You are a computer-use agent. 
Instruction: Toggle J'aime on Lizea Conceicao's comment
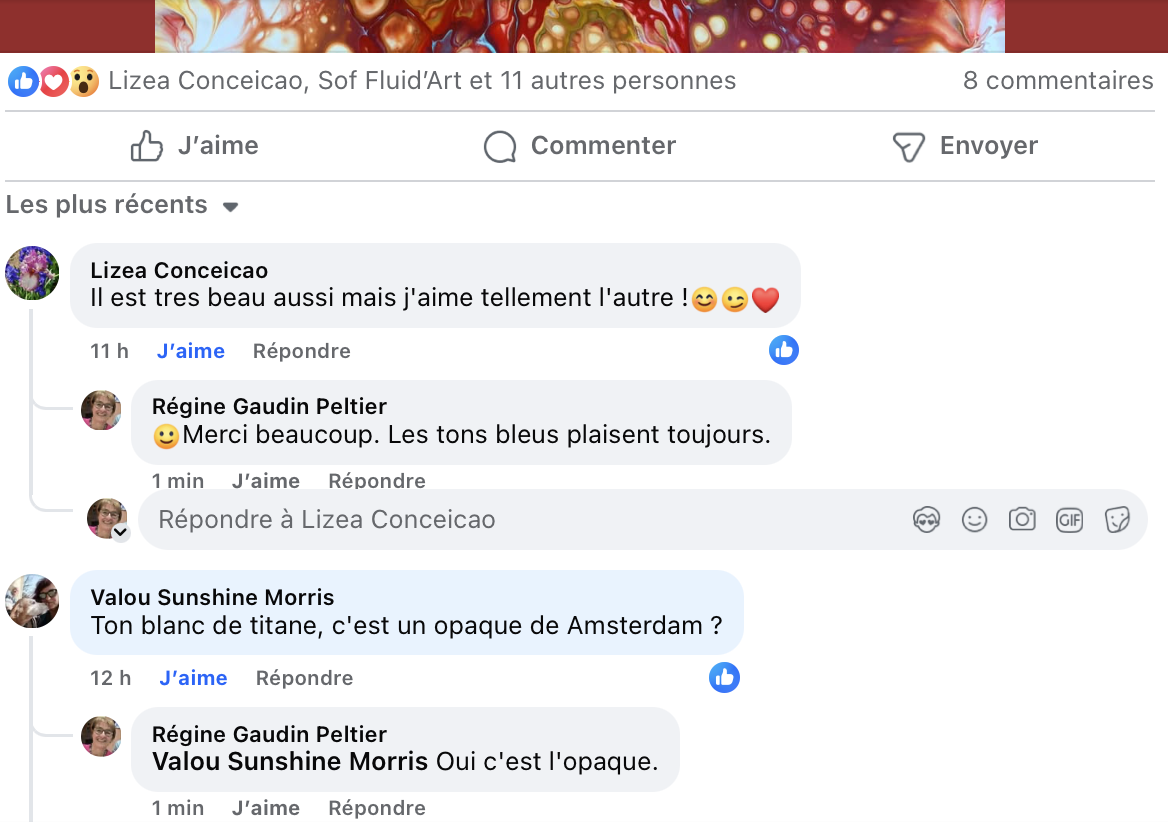pyautogui.click(x=190, y=351)
